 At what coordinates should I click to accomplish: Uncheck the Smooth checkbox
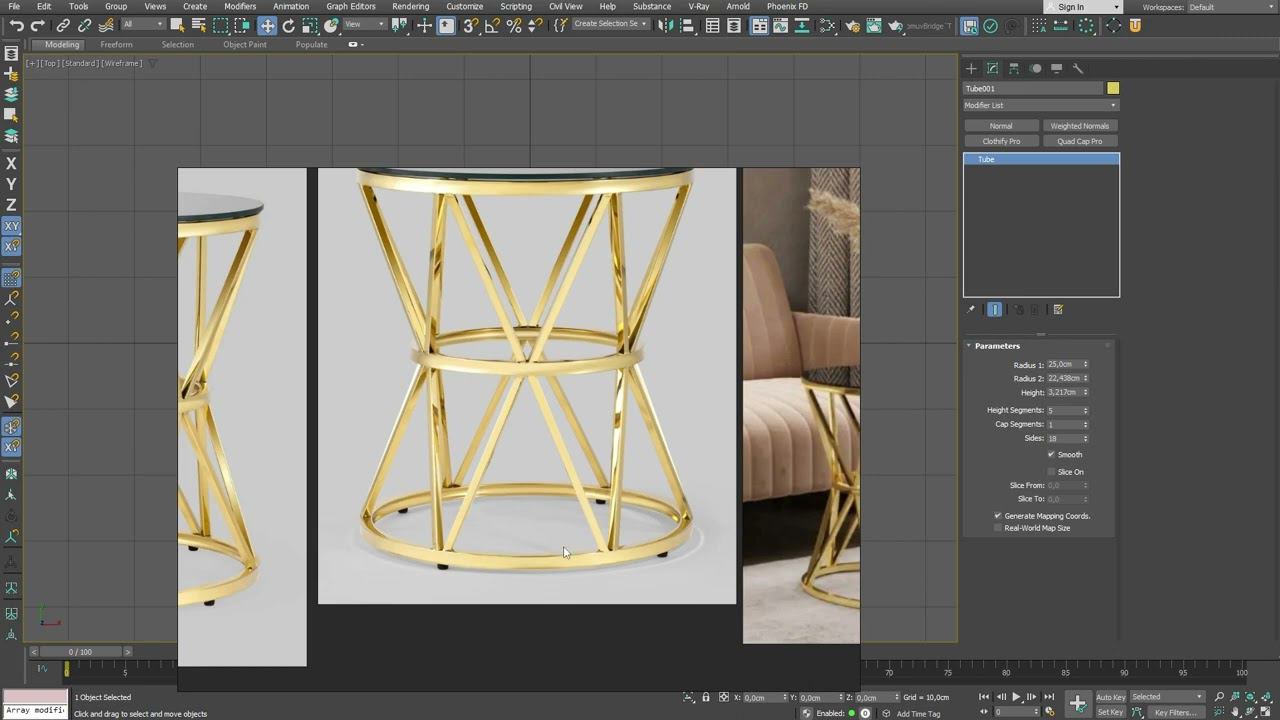(x=1051, y=455)
